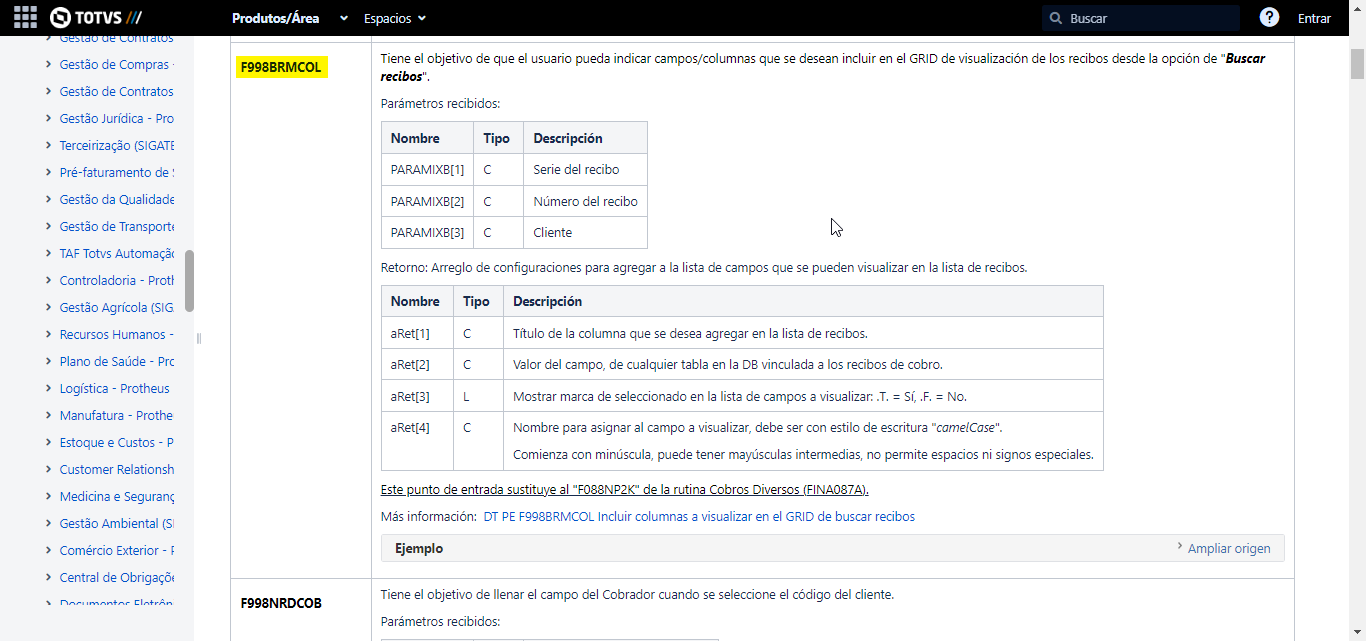Expand the Logística - Protheus tree chevron
Image resolution: width=1366 pixels, height=641 pixels.
click(x=49, y=388)
